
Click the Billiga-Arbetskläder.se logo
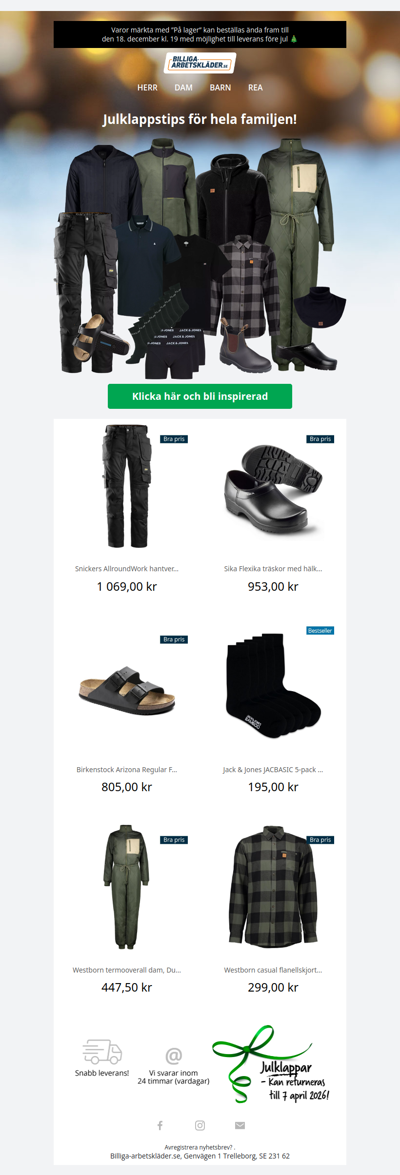pos(200,62)
